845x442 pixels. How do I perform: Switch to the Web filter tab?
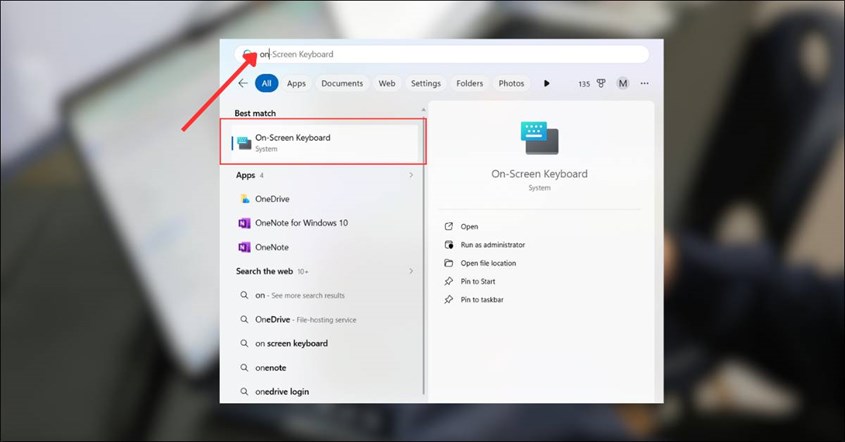click(x=386, y=83)
